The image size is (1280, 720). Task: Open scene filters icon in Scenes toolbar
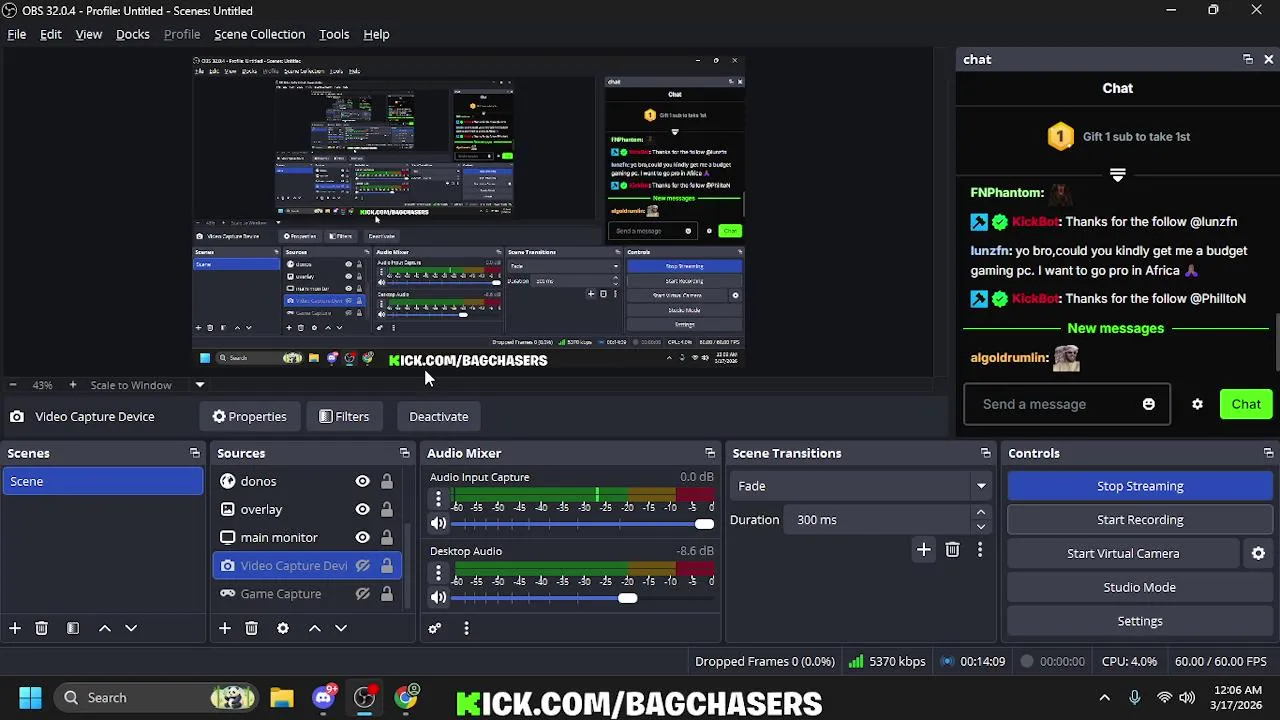(73, 628)
